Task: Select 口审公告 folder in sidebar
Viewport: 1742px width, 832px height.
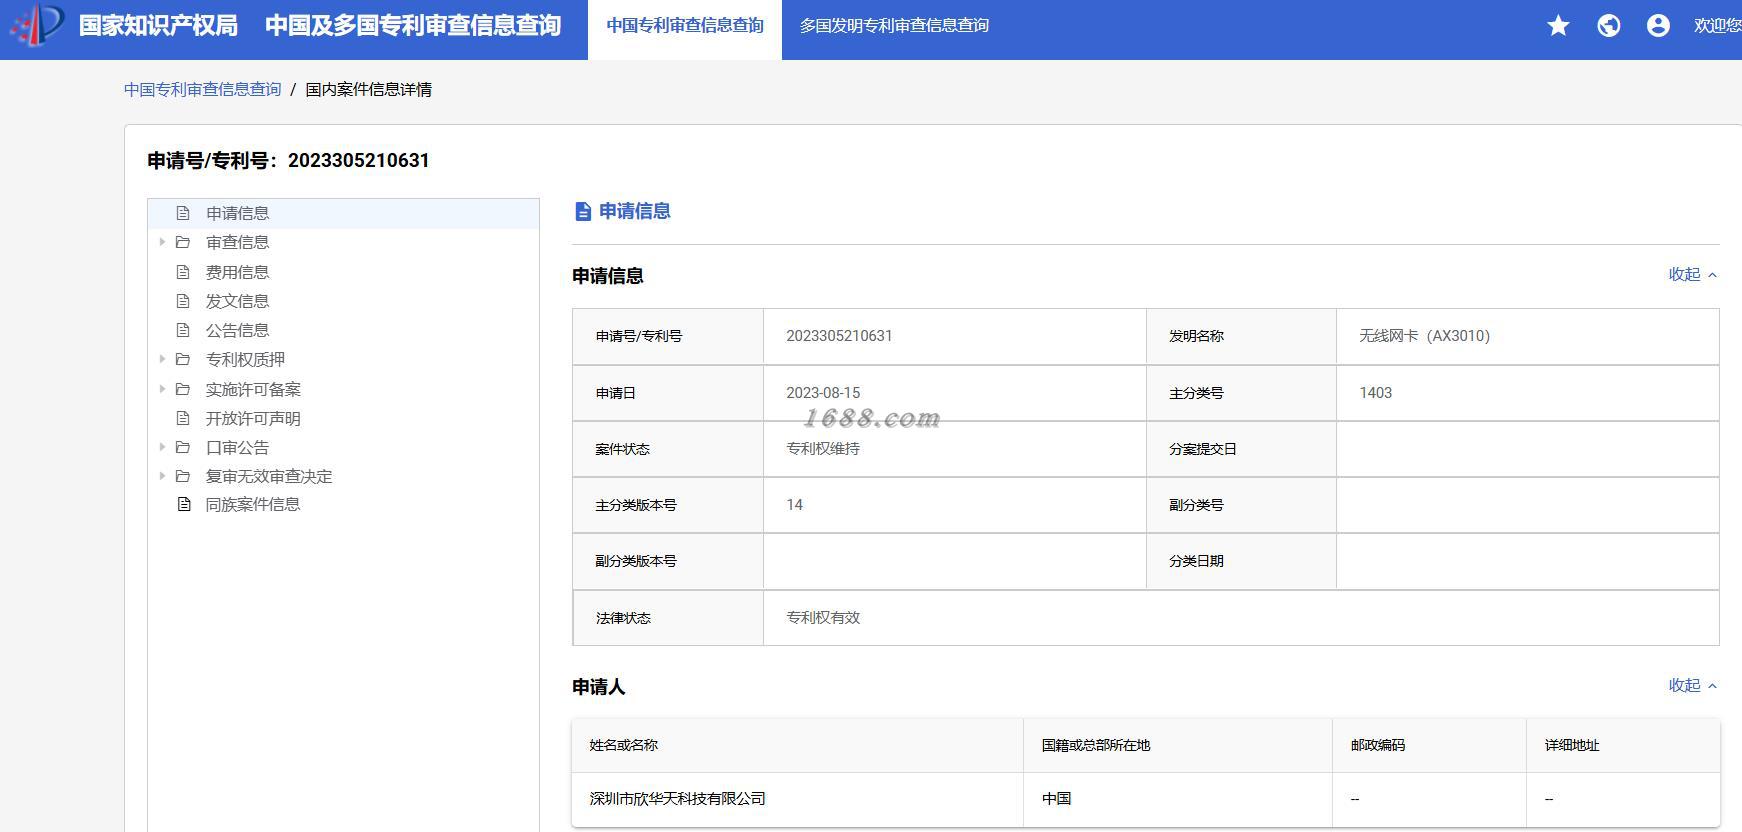Action: [237, 447]
